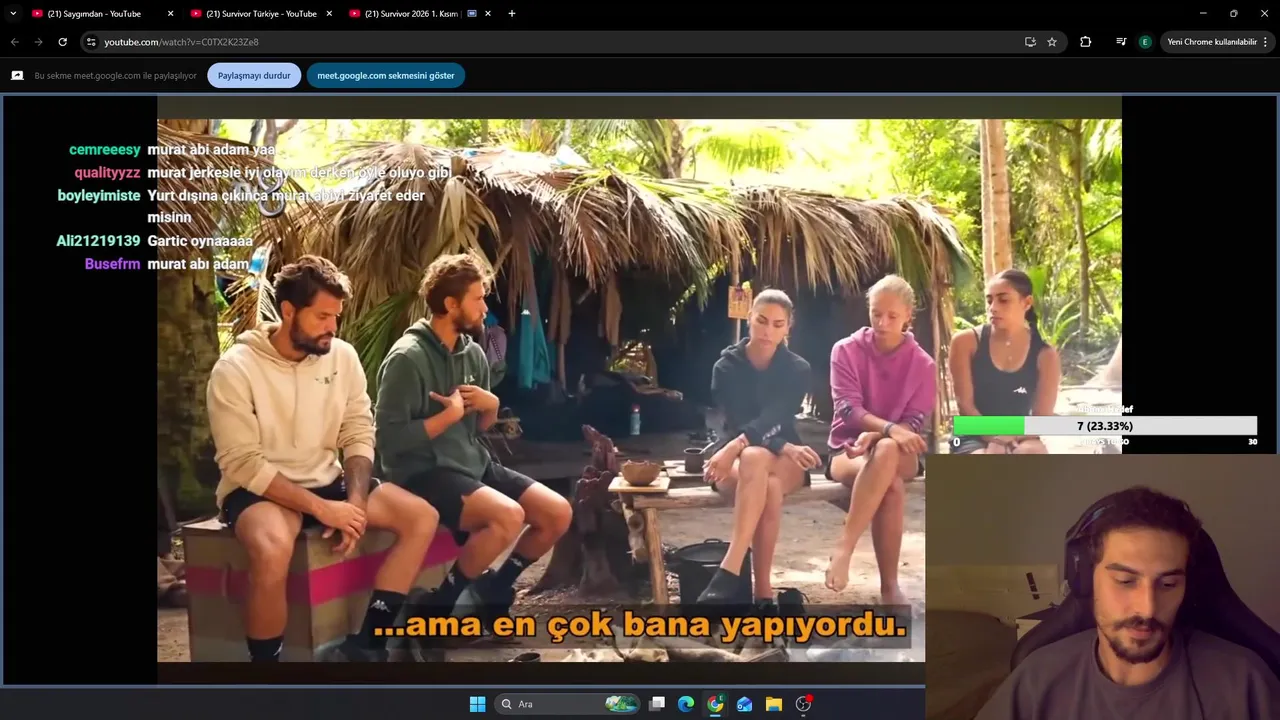This screenshot has width=1280, height=720.
Task: Open the Chrome profile avatar E
Action: [x=1145, y=42]
